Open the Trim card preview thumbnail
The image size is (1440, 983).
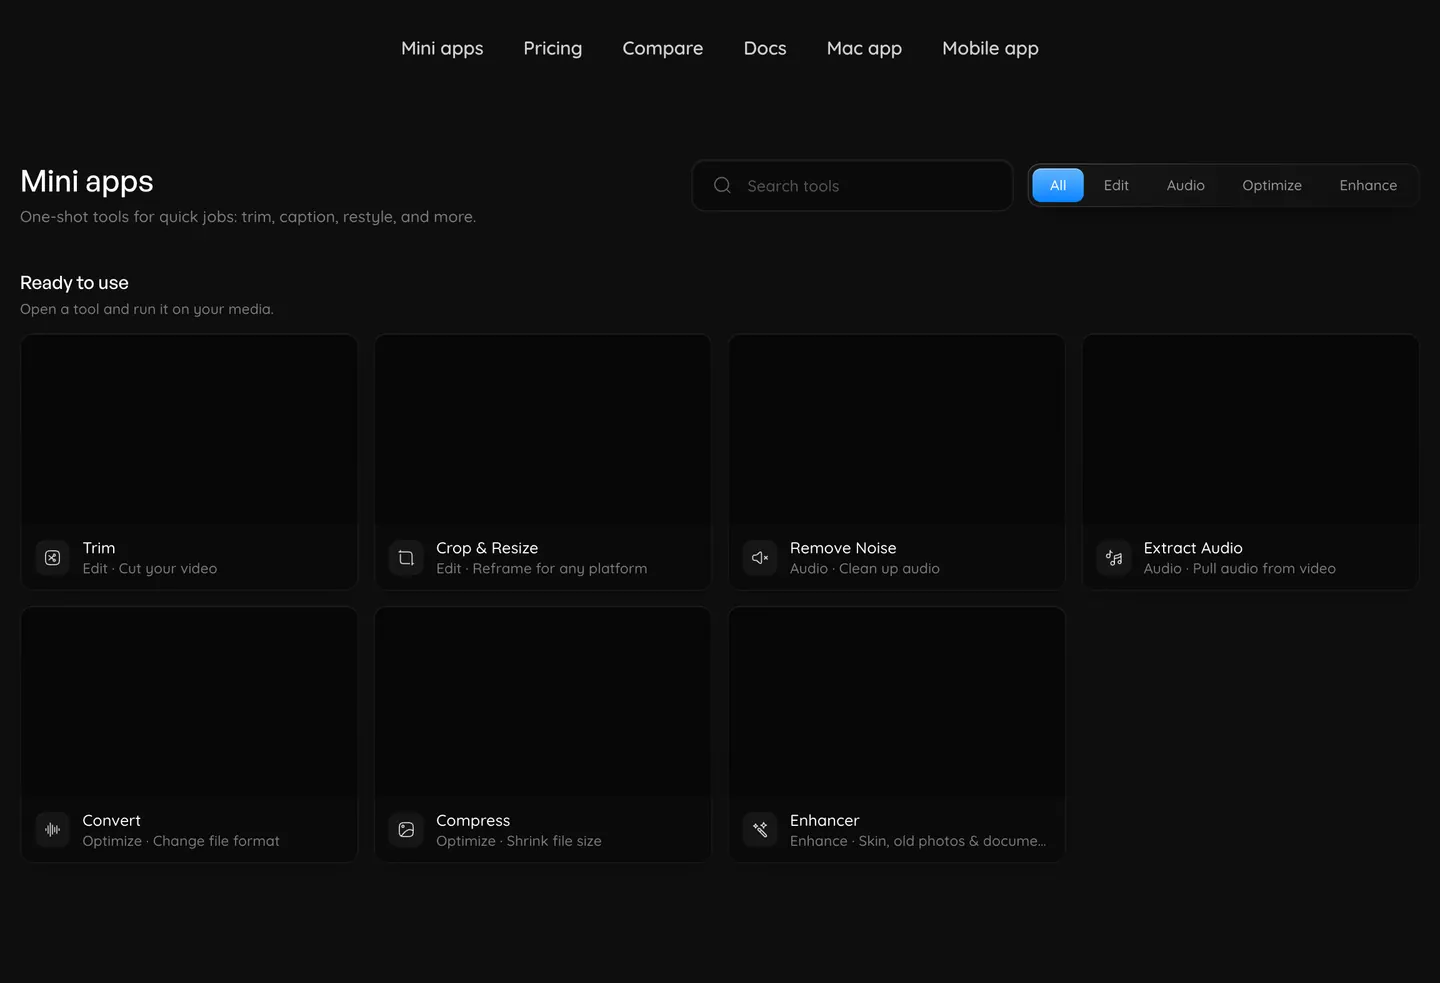[189, 430]
